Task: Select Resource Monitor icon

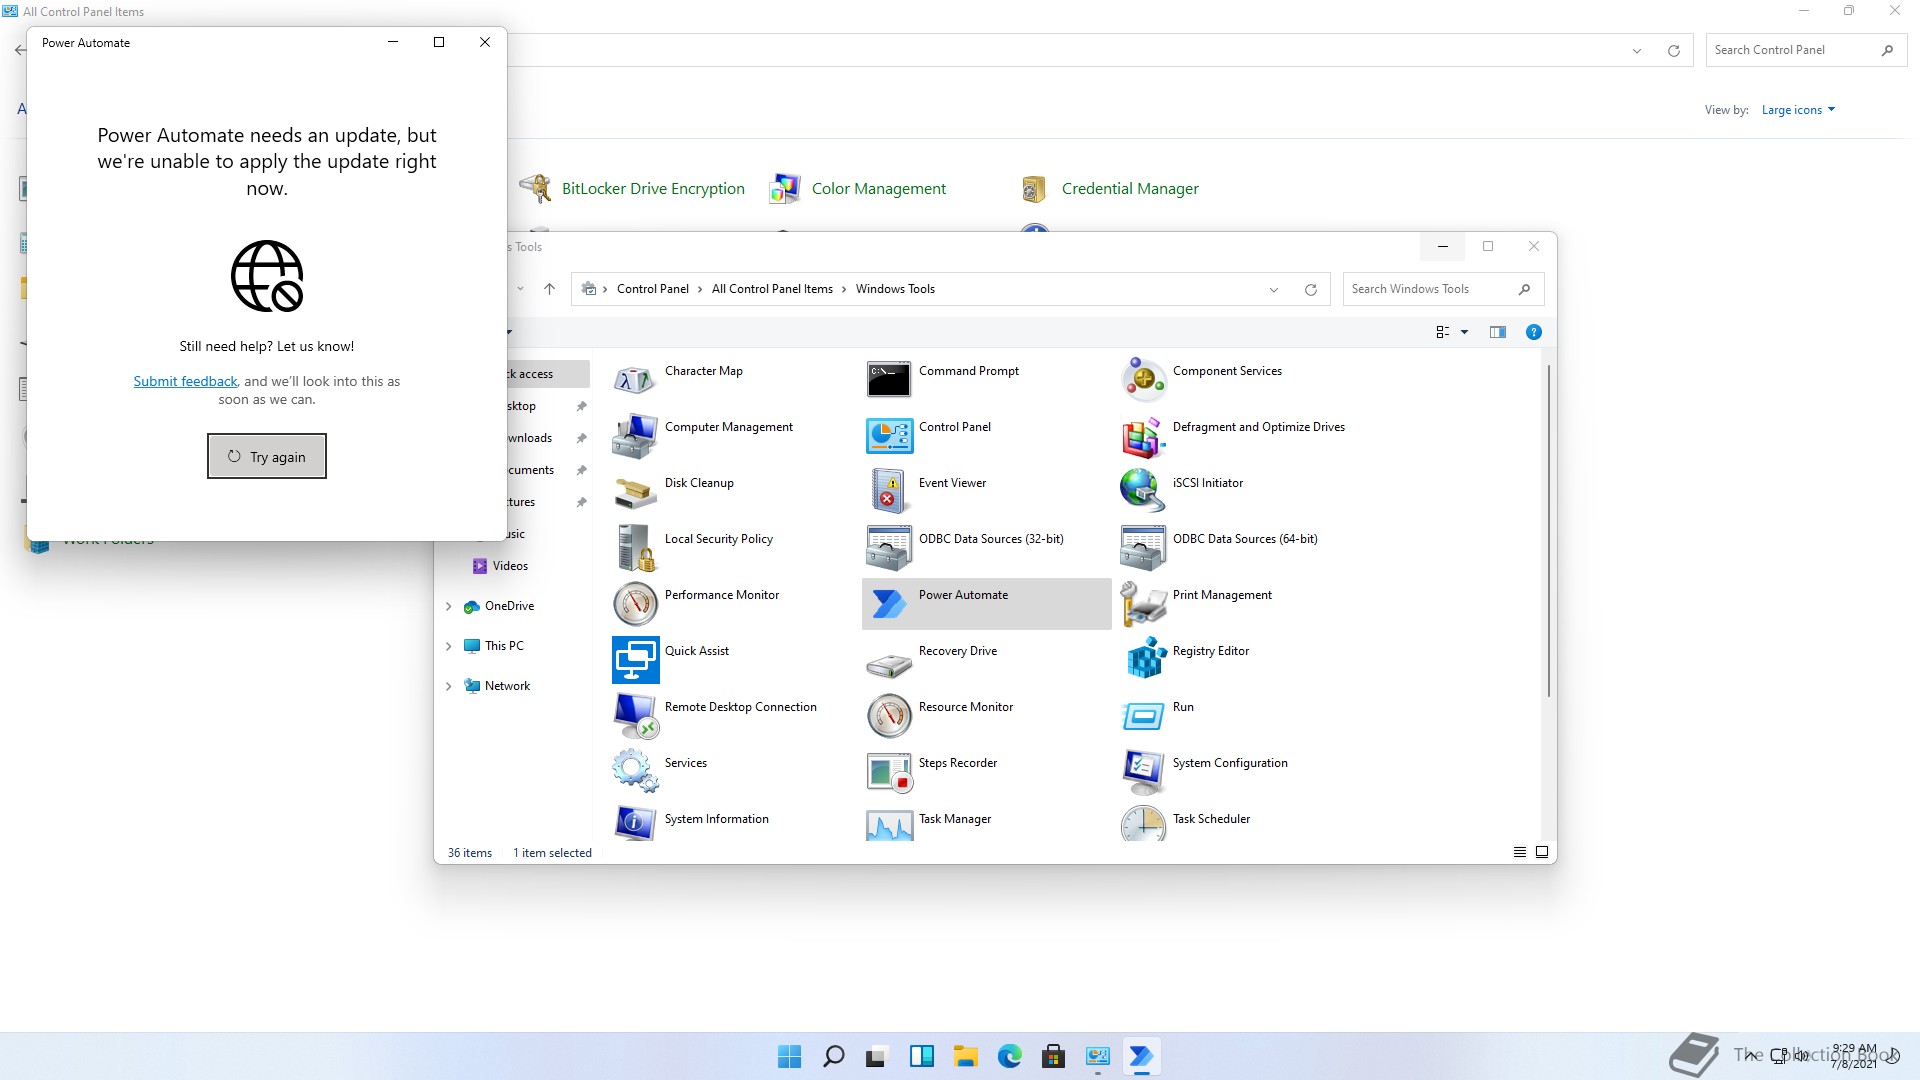Action: coord(889,716)
